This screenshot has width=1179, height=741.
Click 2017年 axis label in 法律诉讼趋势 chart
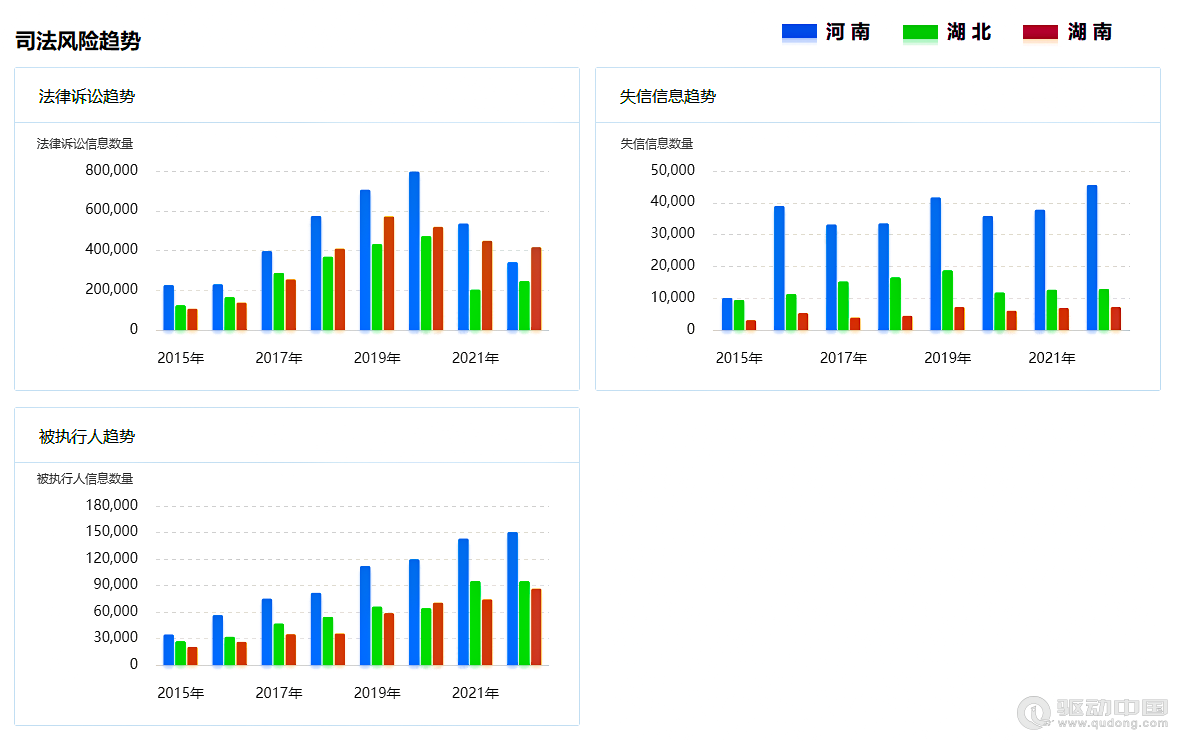tap(279, 358)
